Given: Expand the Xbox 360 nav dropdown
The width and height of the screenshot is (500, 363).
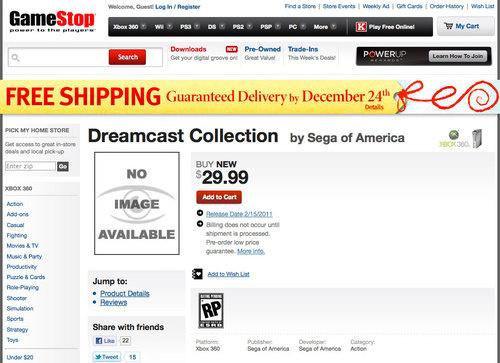Looking at the screenshot, I should 143,26.
